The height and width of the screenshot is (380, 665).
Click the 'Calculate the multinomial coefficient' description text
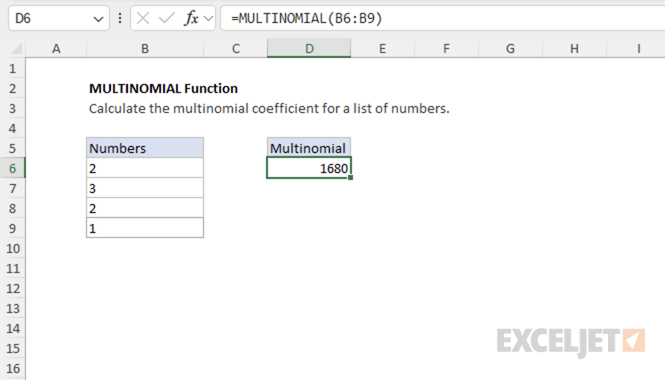(269, 109)
